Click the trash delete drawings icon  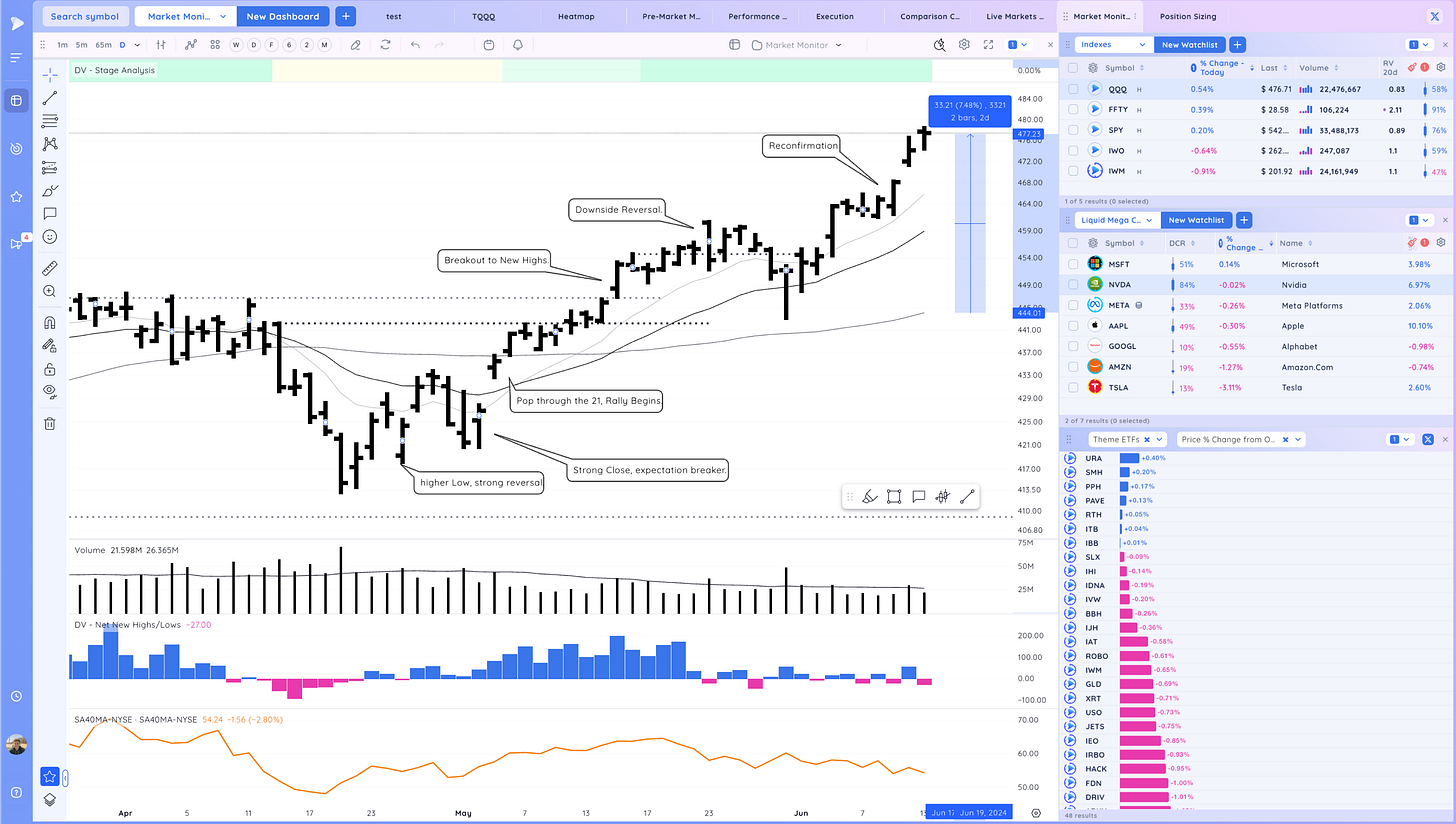click(x=50, y=424)
